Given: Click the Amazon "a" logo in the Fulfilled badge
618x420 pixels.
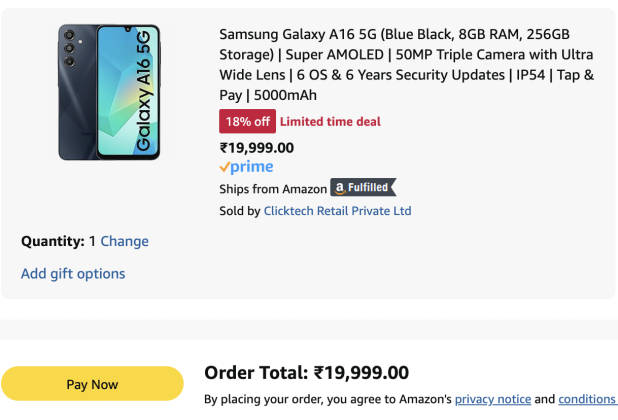Looking at the screenshot, I should pos(340,188).
